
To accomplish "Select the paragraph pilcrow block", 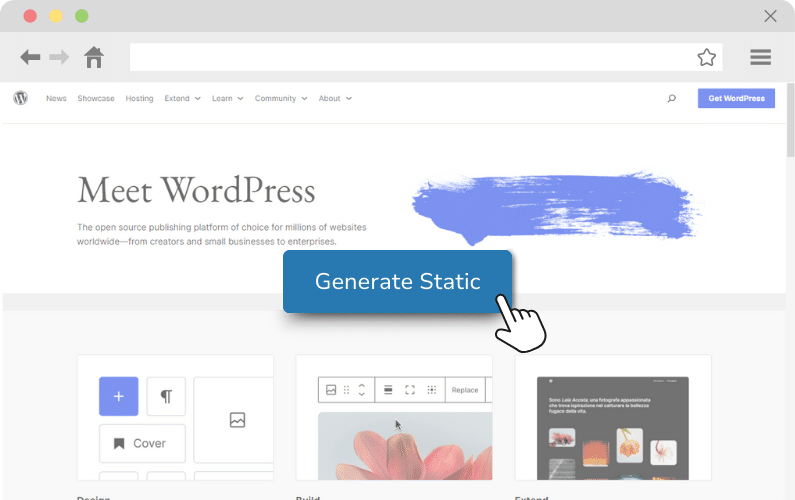I will tap(166, 396).
